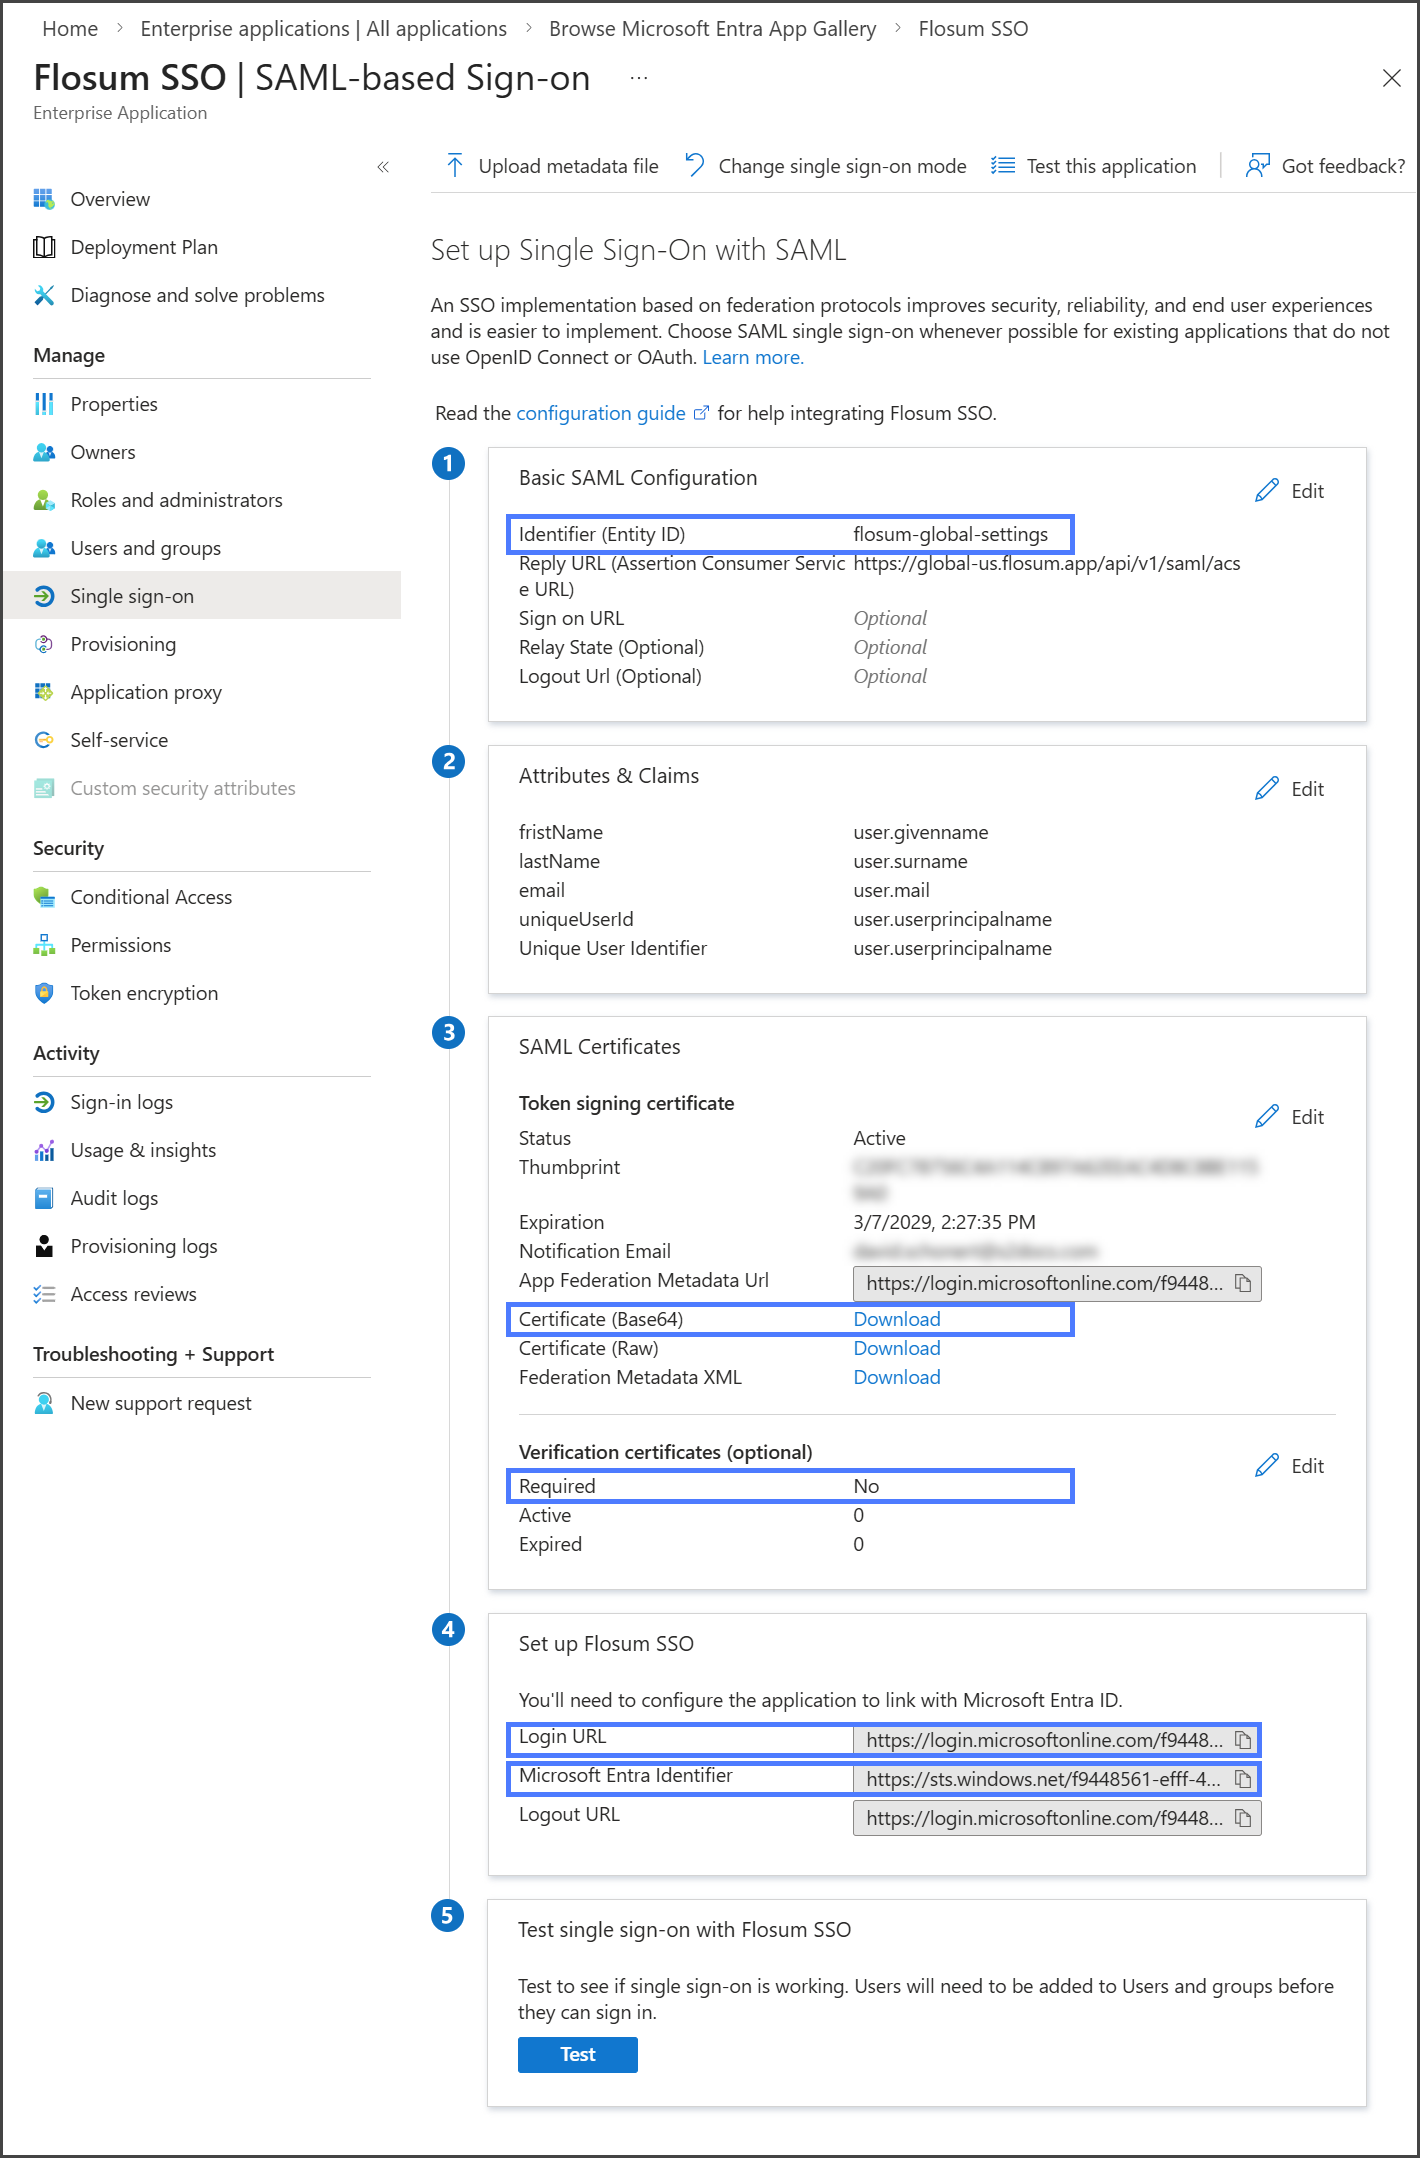
Task: Copy the Microsoft Entra Identifier value
Action: [1243, 1779]
